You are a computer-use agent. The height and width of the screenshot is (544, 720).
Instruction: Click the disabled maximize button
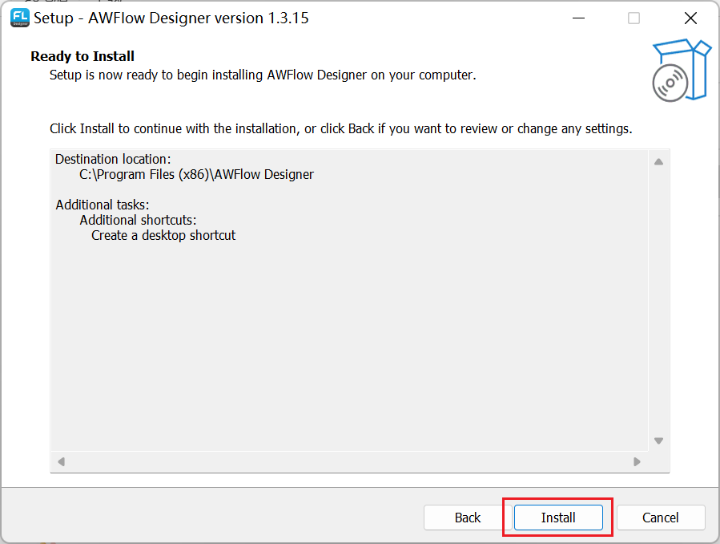point(634,18)
